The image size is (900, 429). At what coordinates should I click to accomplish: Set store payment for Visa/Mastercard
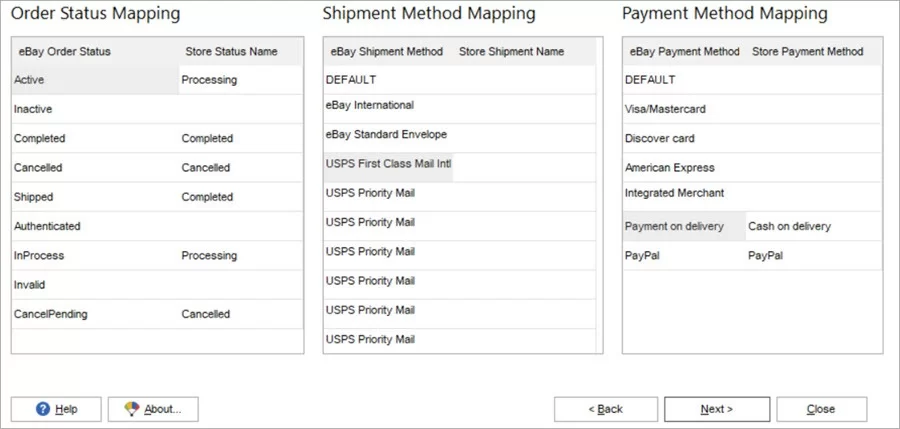(x=812, y=109)
